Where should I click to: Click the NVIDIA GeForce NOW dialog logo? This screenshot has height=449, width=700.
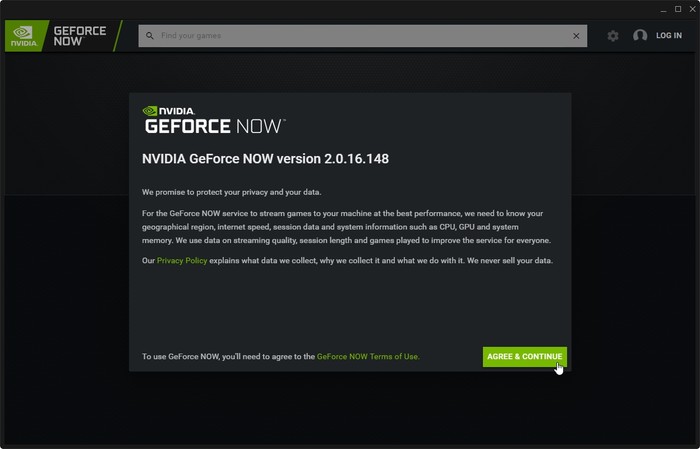(214, 120)
